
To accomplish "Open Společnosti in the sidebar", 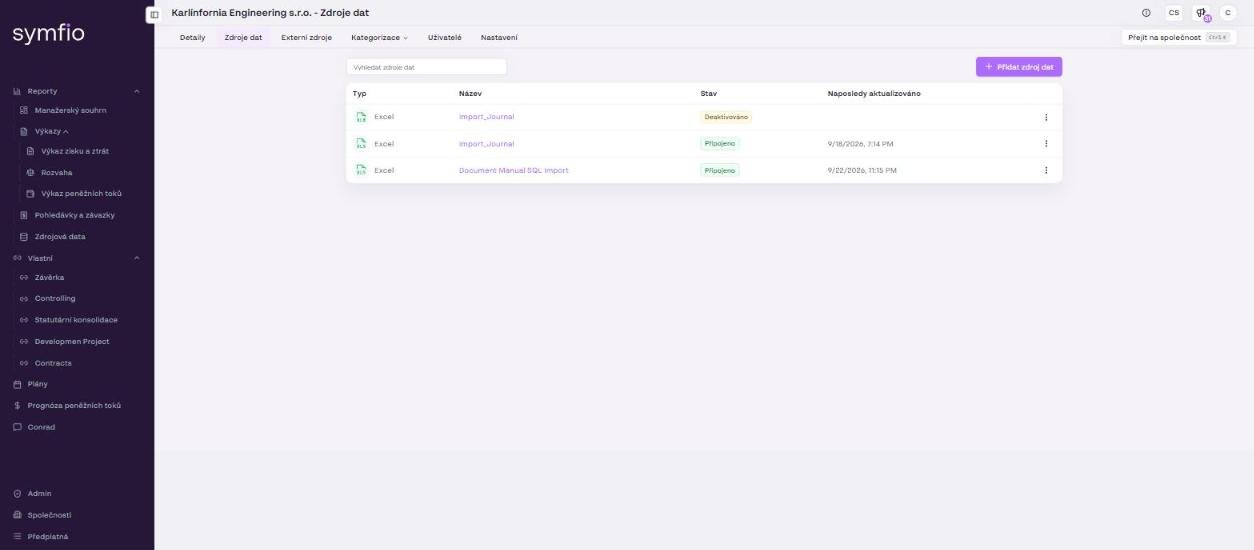I will pos(49,515).
